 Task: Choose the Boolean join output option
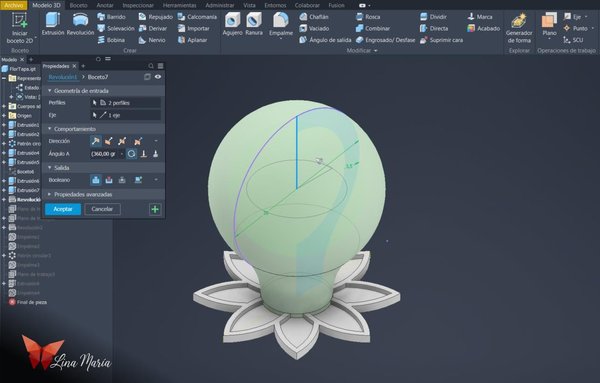pos(96,180)
